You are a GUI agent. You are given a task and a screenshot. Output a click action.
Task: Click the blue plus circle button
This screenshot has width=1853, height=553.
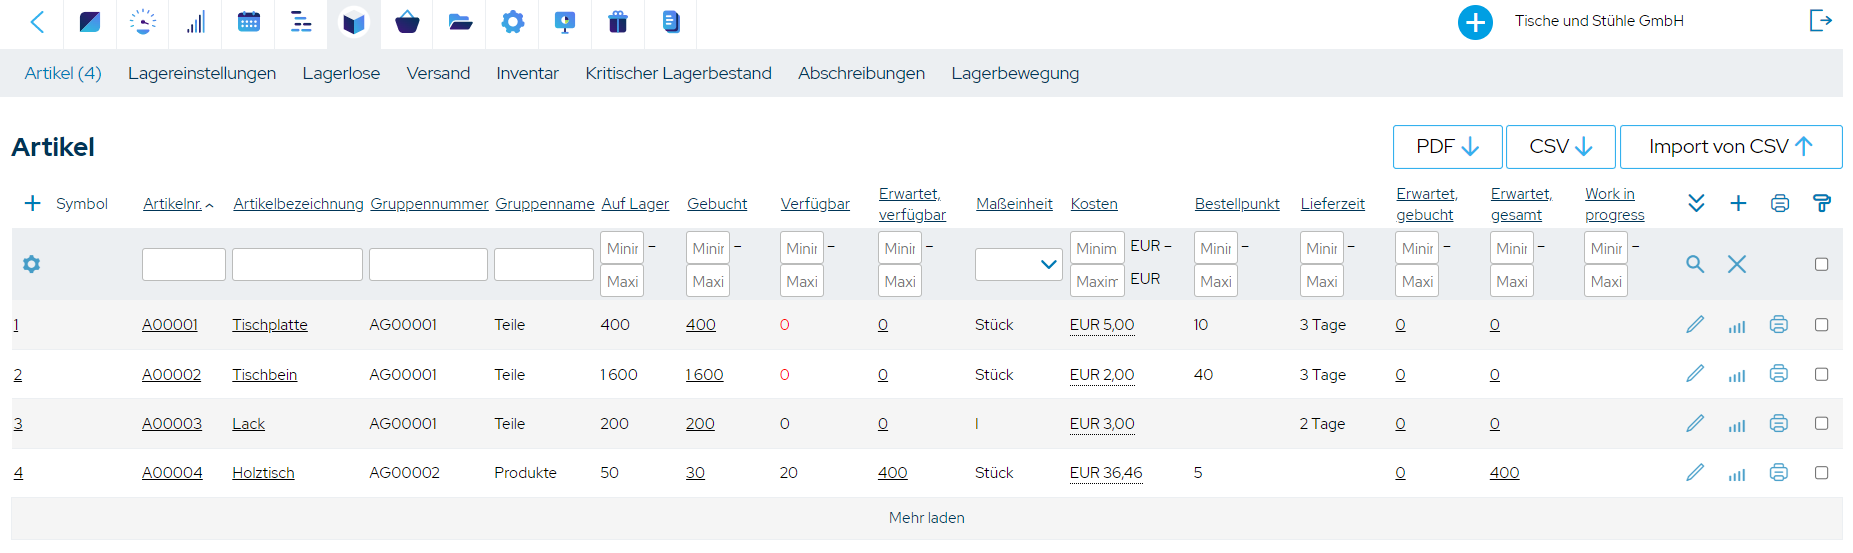point(1475,22)
